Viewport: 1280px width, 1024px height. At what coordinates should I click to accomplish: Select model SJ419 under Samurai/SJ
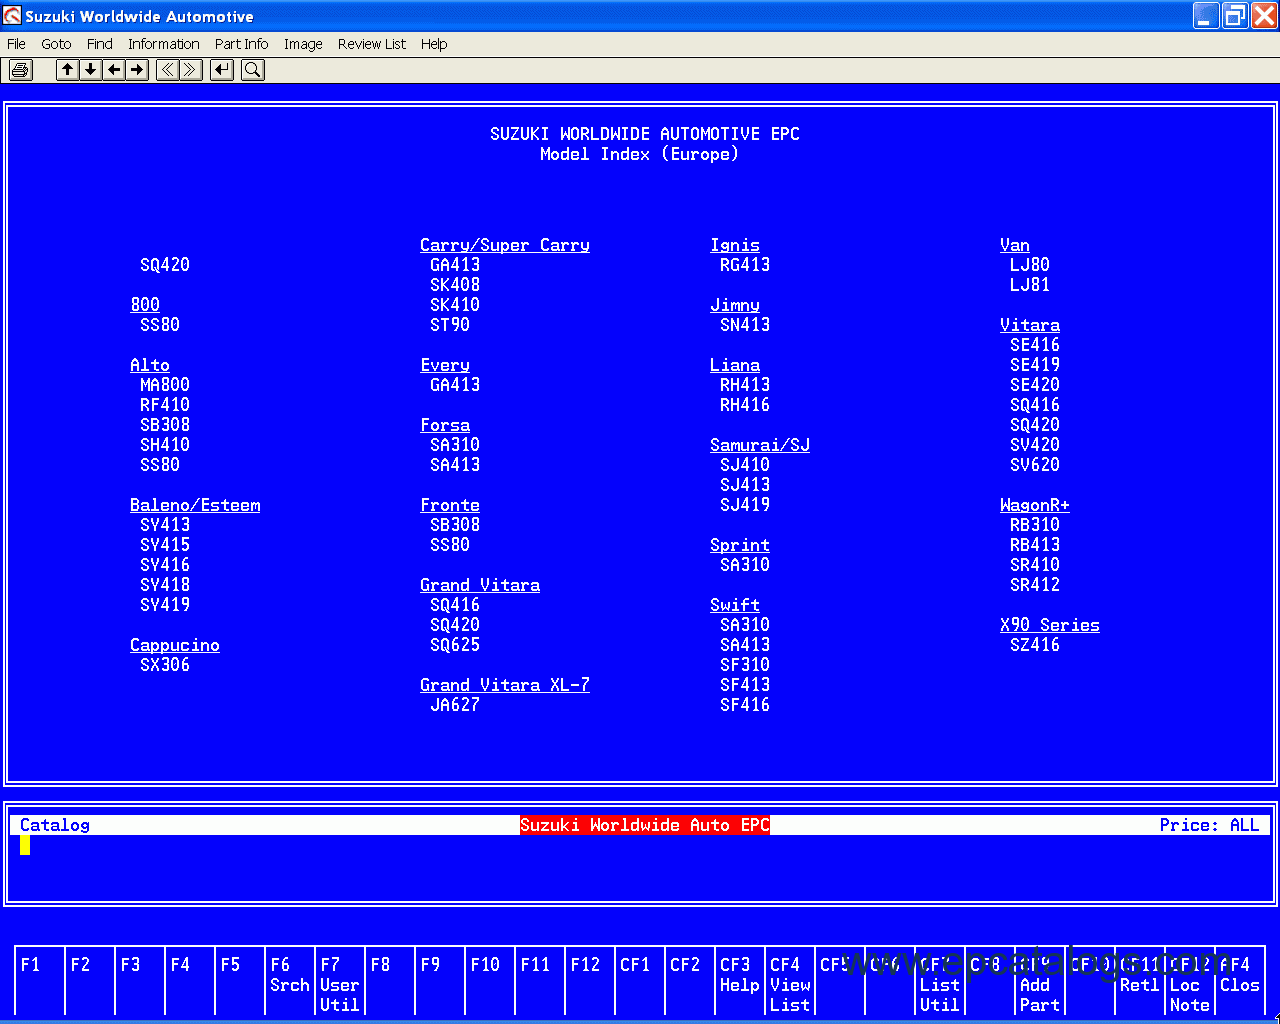point(745,505)
